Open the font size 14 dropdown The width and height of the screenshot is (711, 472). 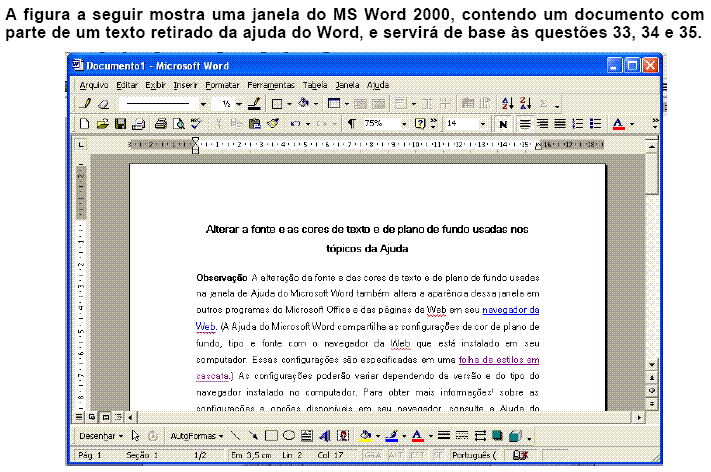click(x=482, y=124)
